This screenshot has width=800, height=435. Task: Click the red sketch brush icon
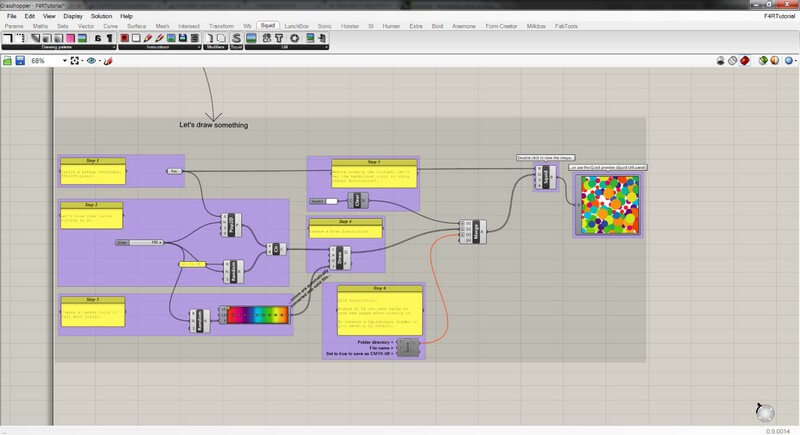point(107,61)
